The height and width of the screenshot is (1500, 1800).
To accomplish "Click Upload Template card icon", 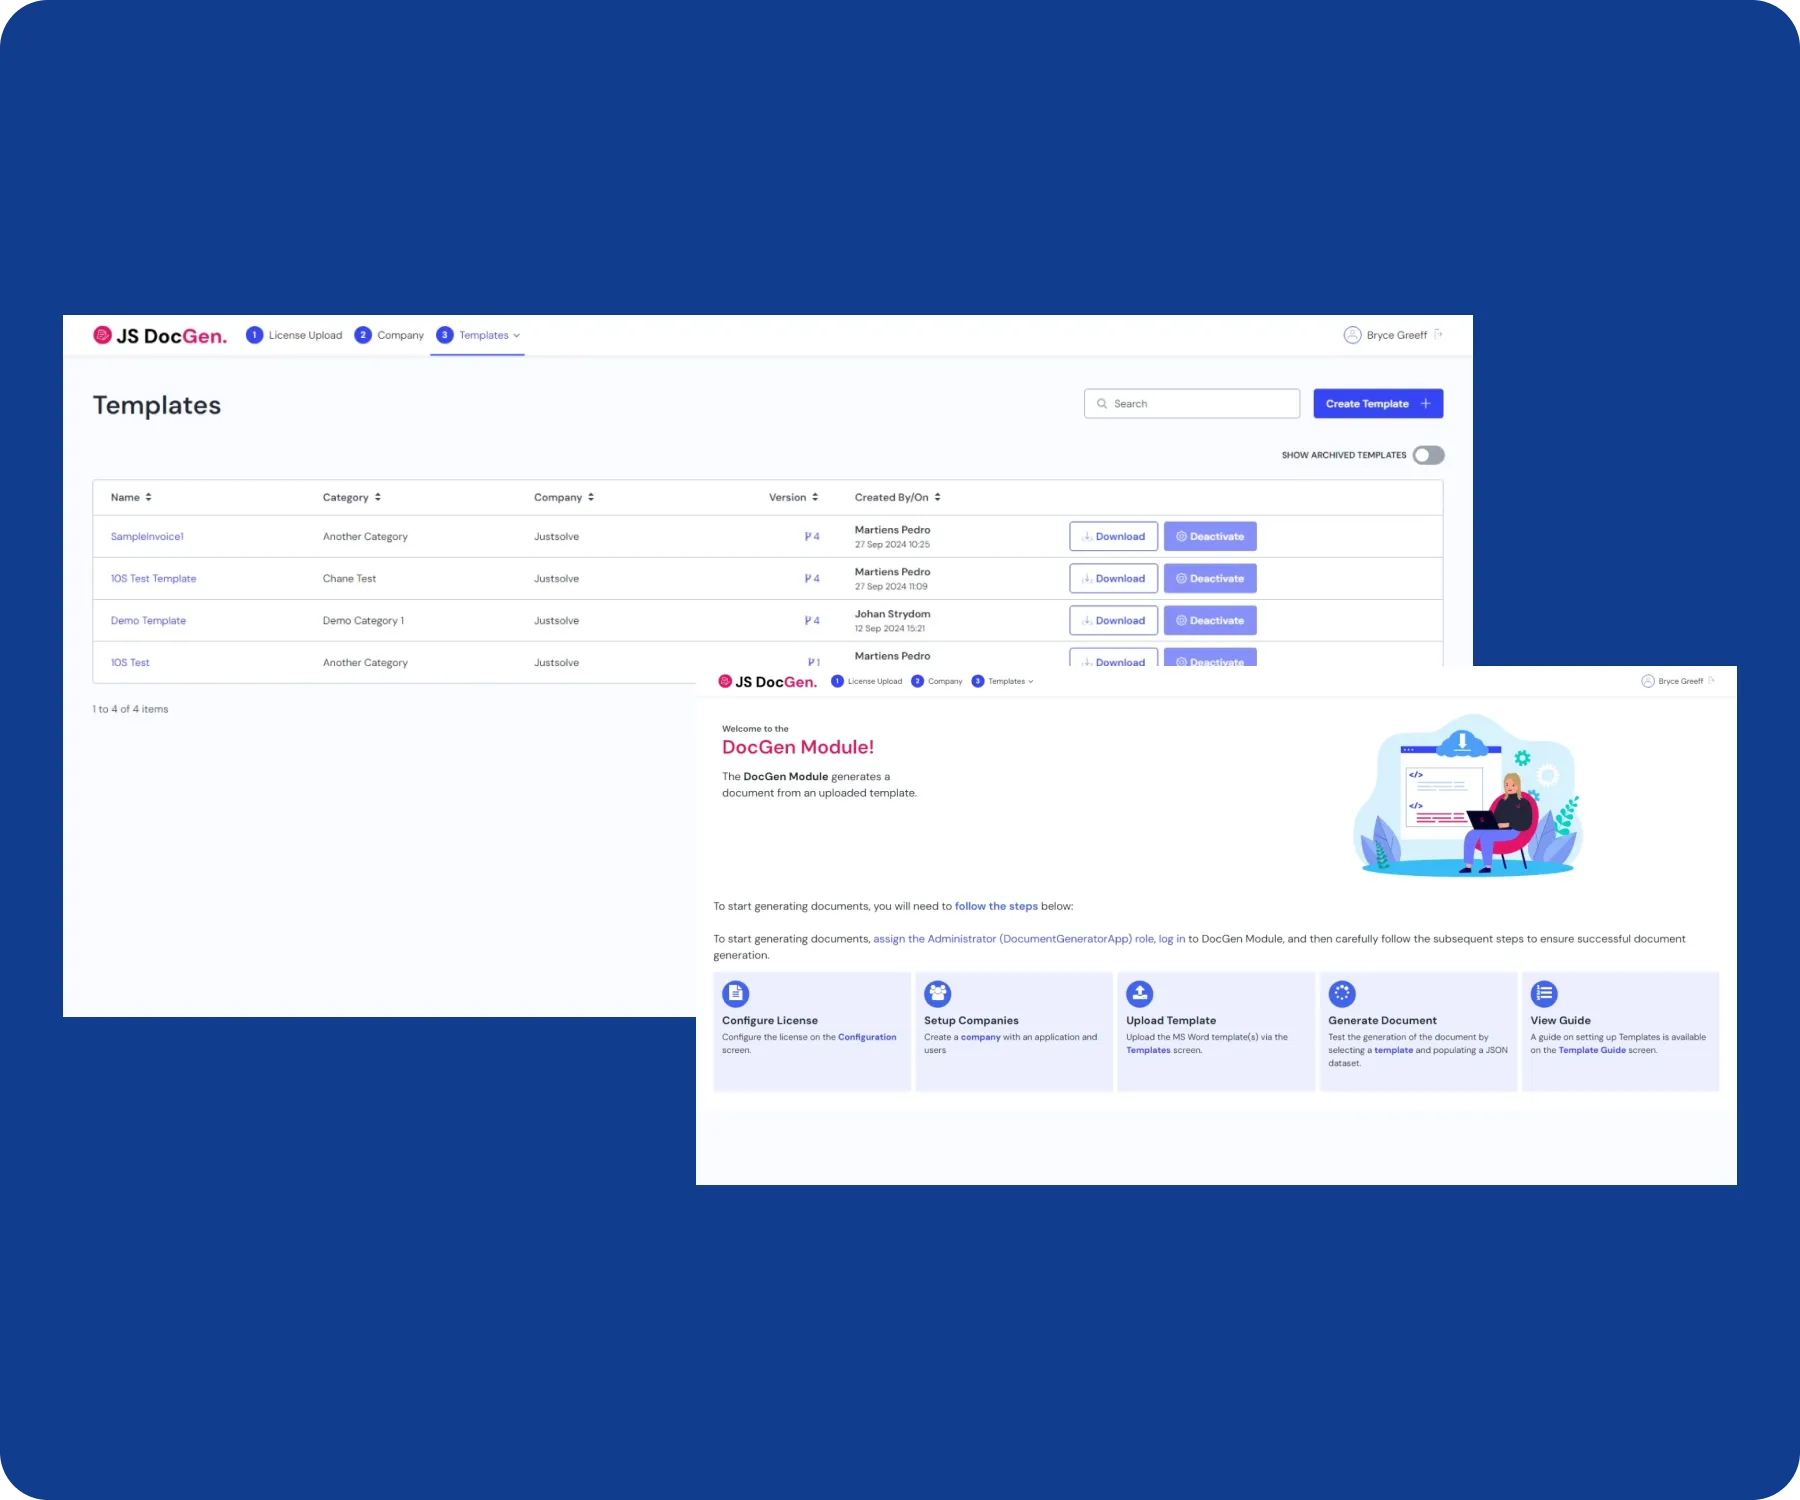I will [1140, 994].
